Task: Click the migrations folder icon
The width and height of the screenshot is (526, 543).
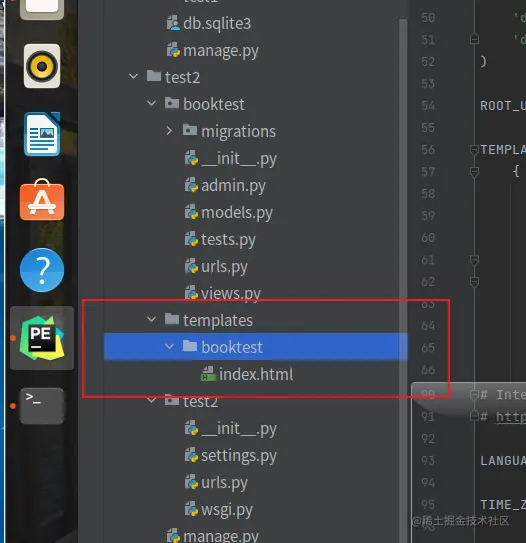Action: point(190,130)
